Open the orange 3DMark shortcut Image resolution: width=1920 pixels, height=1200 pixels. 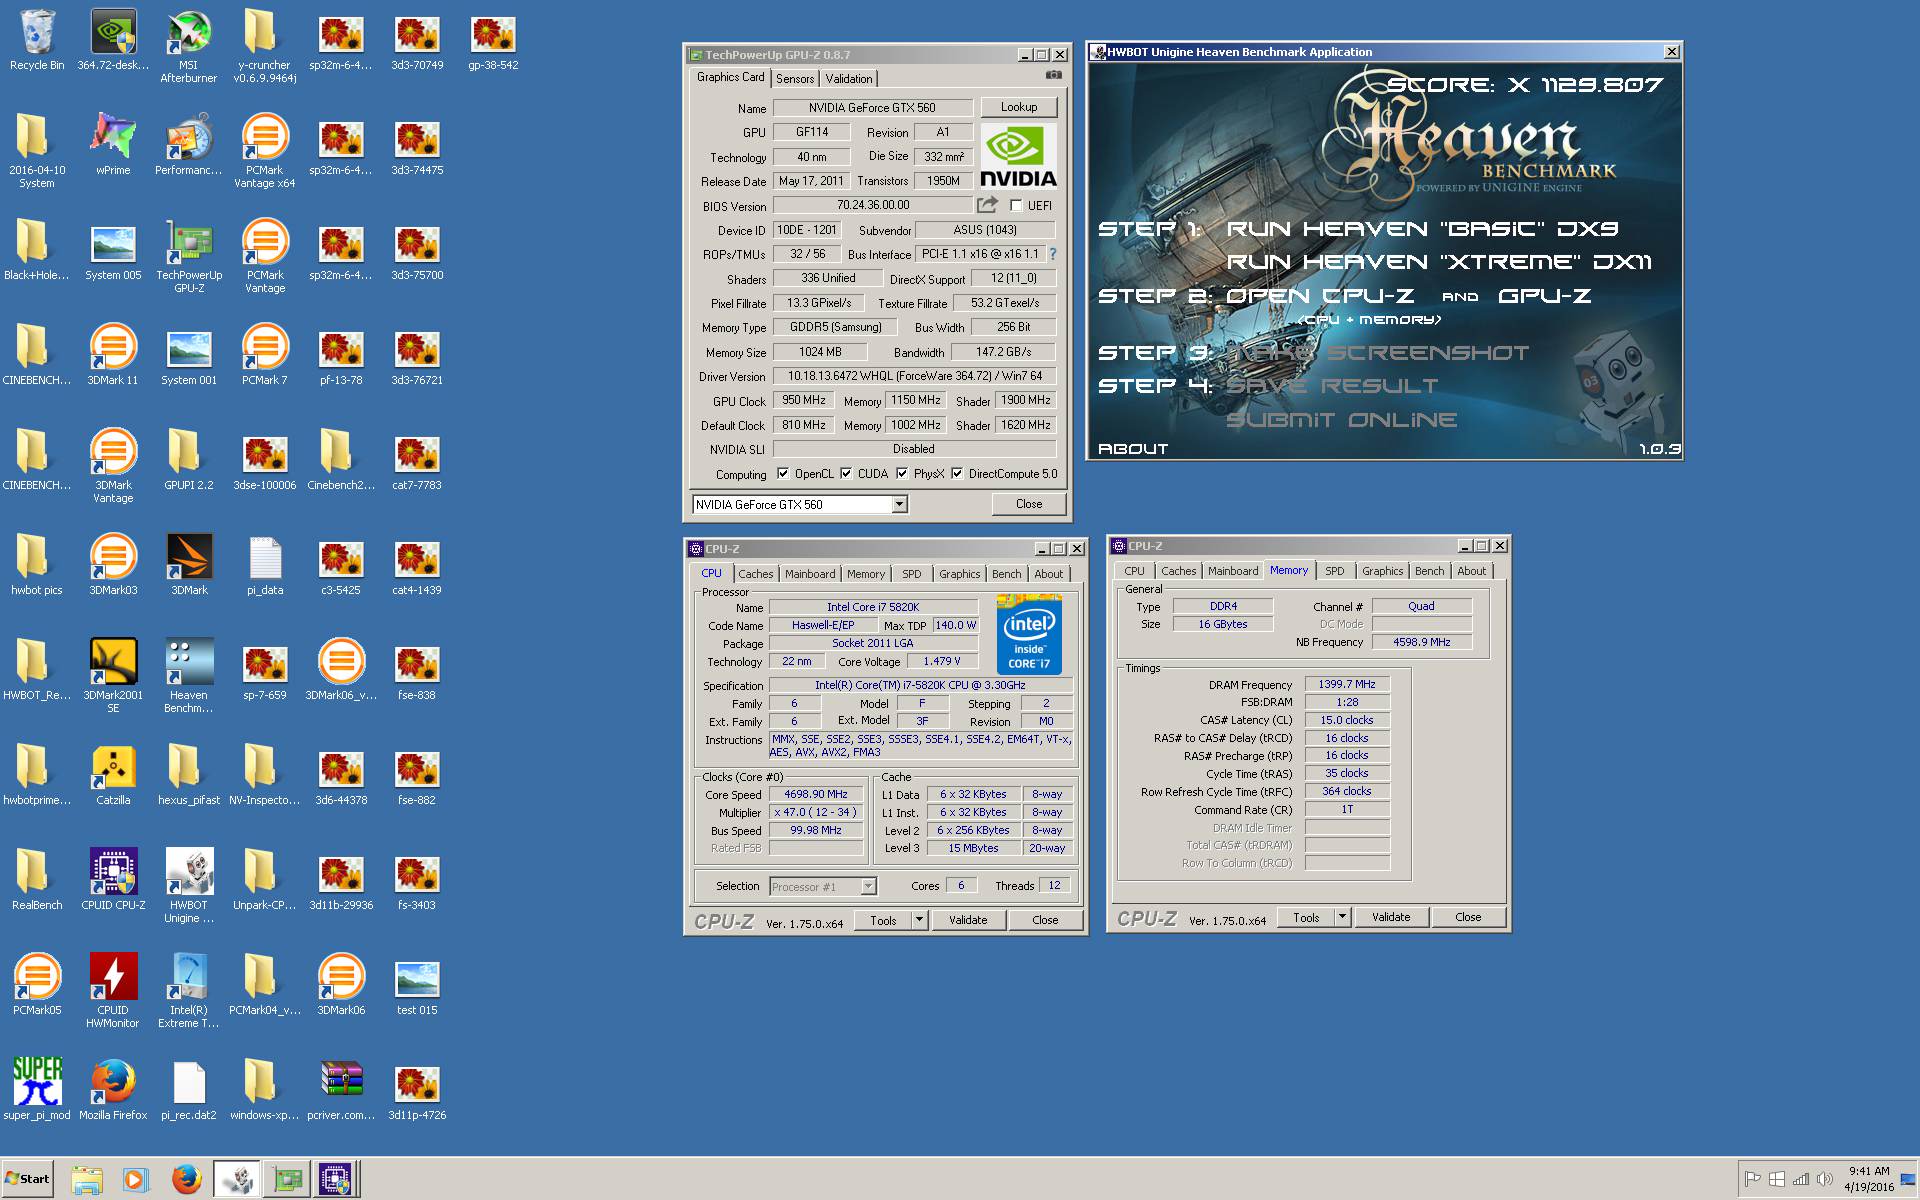pyautogui.click(x=189, y=565)
